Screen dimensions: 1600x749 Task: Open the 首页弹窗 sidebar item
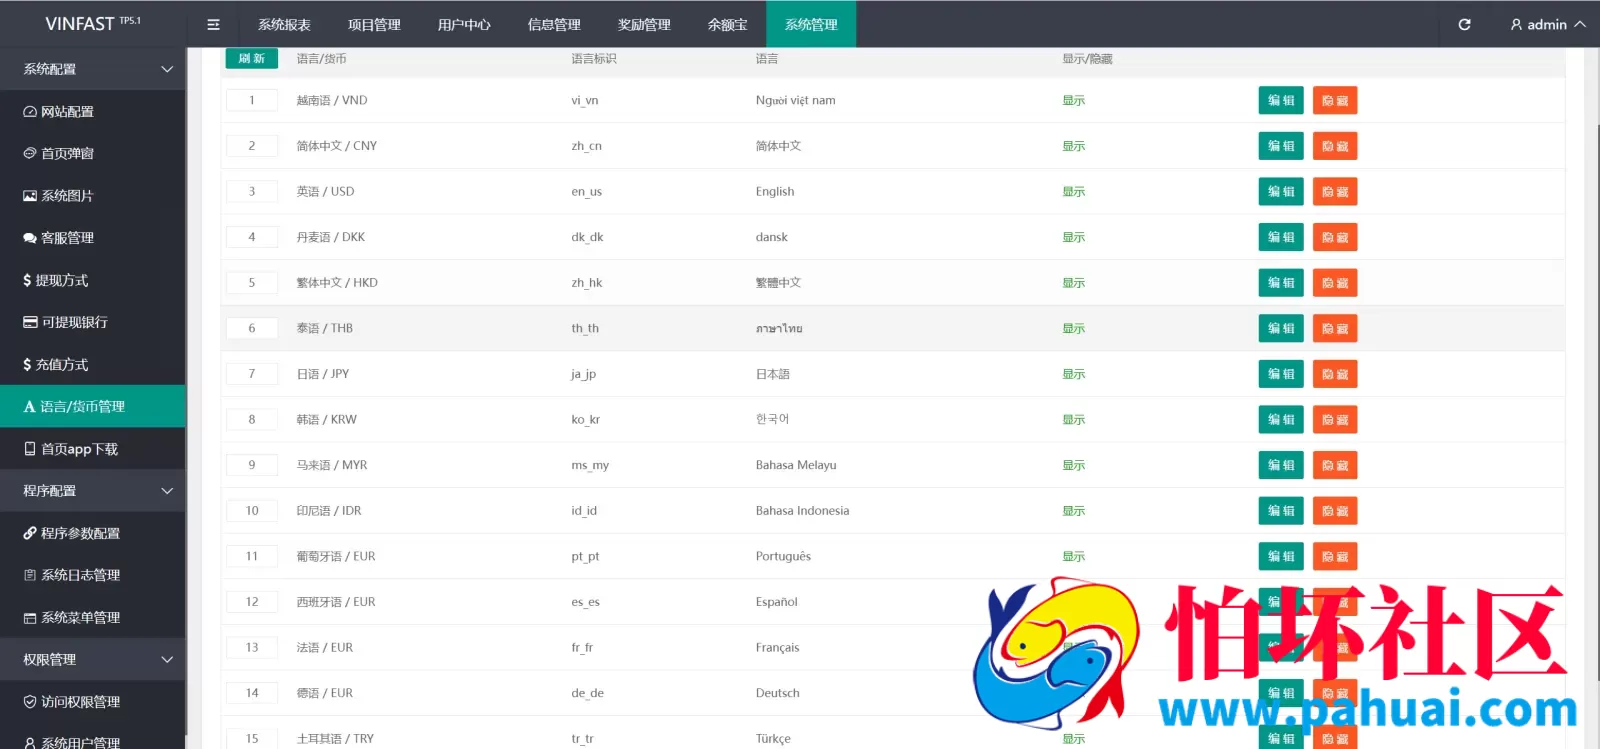(93, 153)
